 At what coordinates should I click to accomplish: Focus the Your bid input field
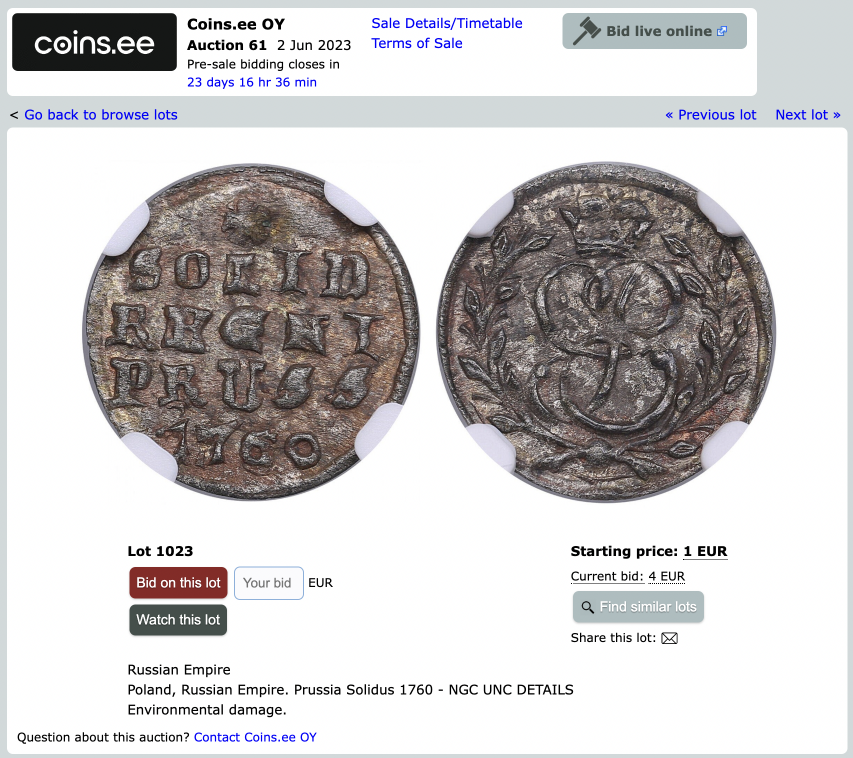(269, 583)
